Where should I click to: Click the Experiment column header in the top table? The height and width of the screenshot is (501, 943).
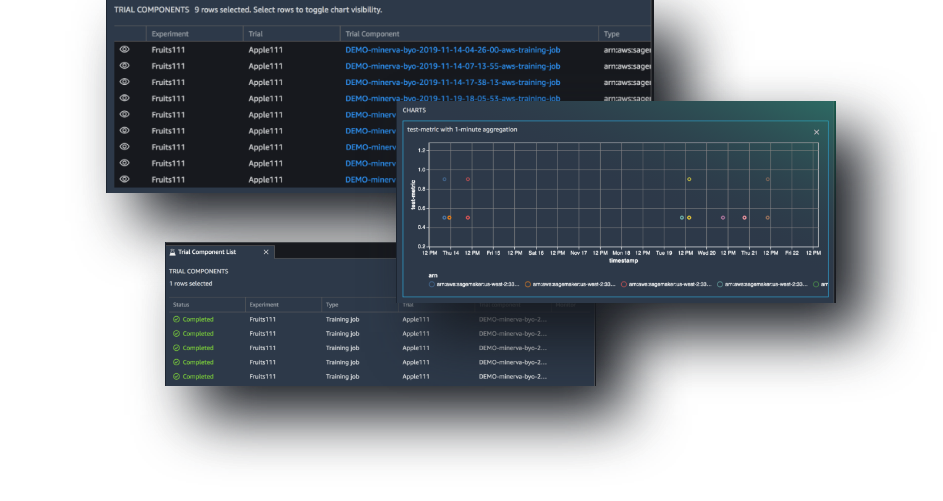coord(170,34)
